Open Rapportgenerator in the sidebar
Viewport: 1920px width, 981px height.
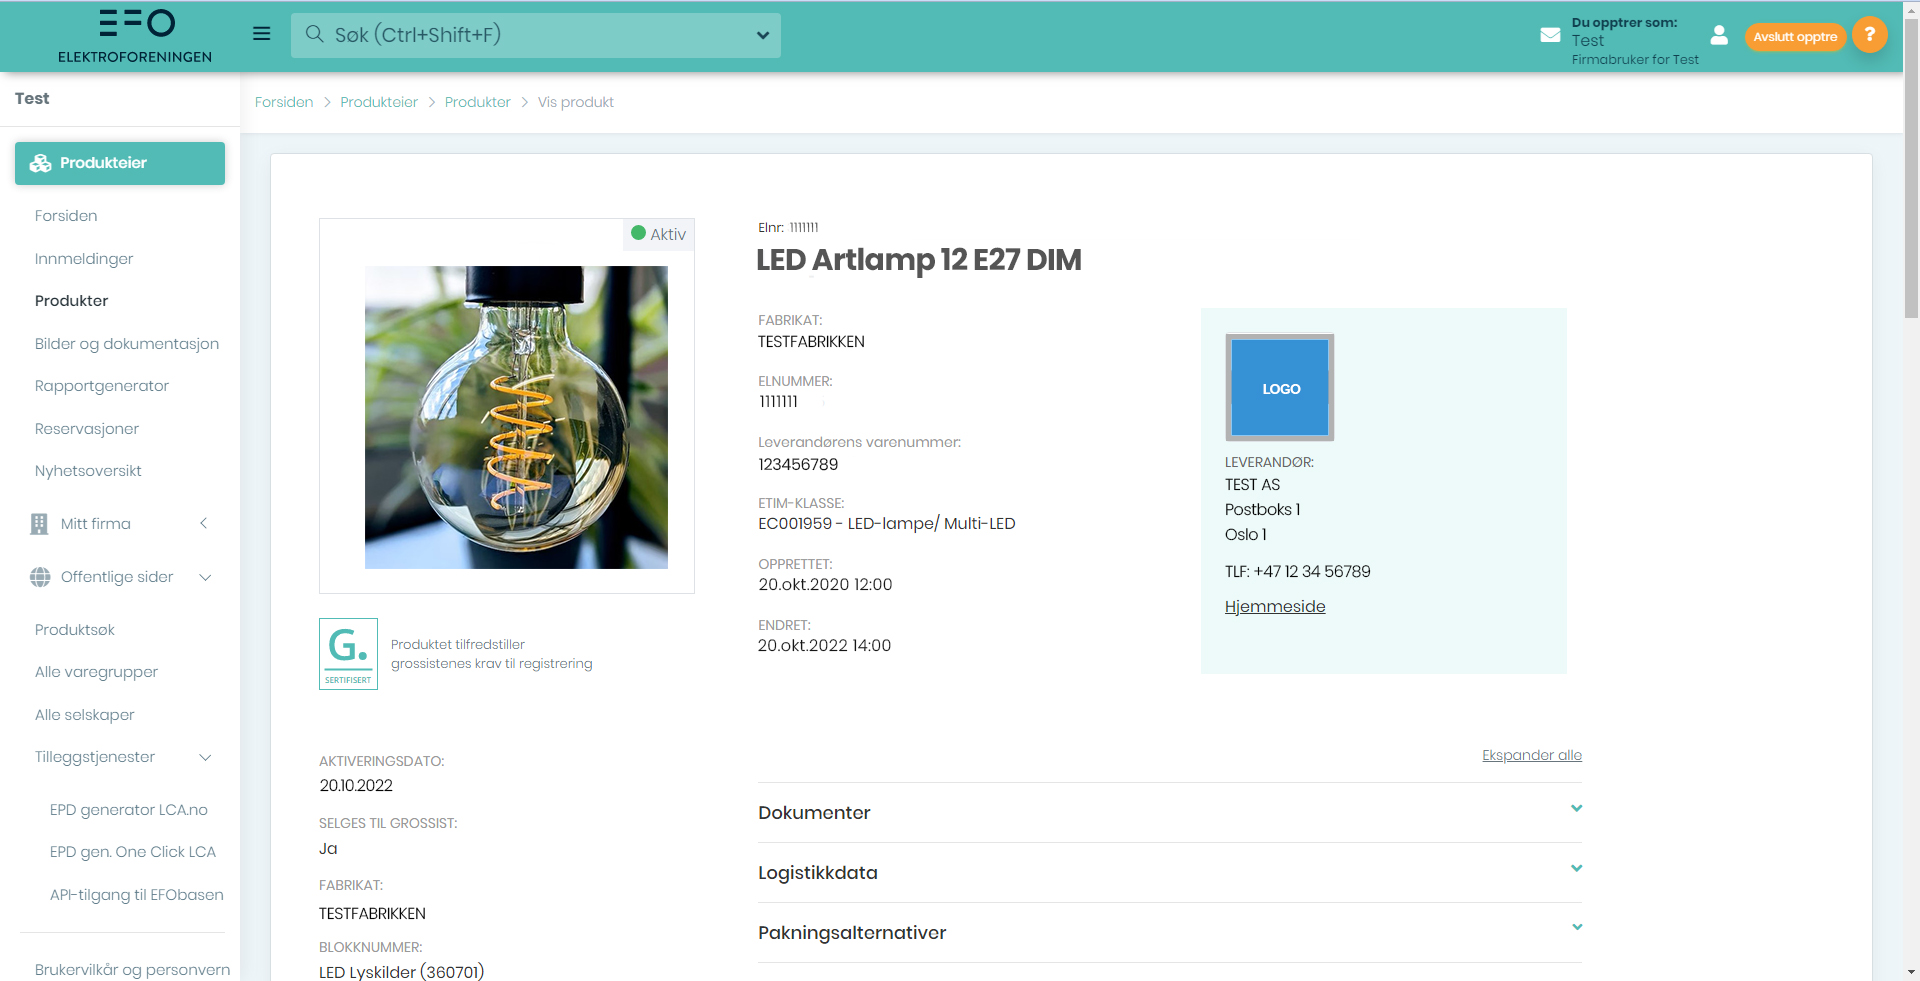[102, 386]
